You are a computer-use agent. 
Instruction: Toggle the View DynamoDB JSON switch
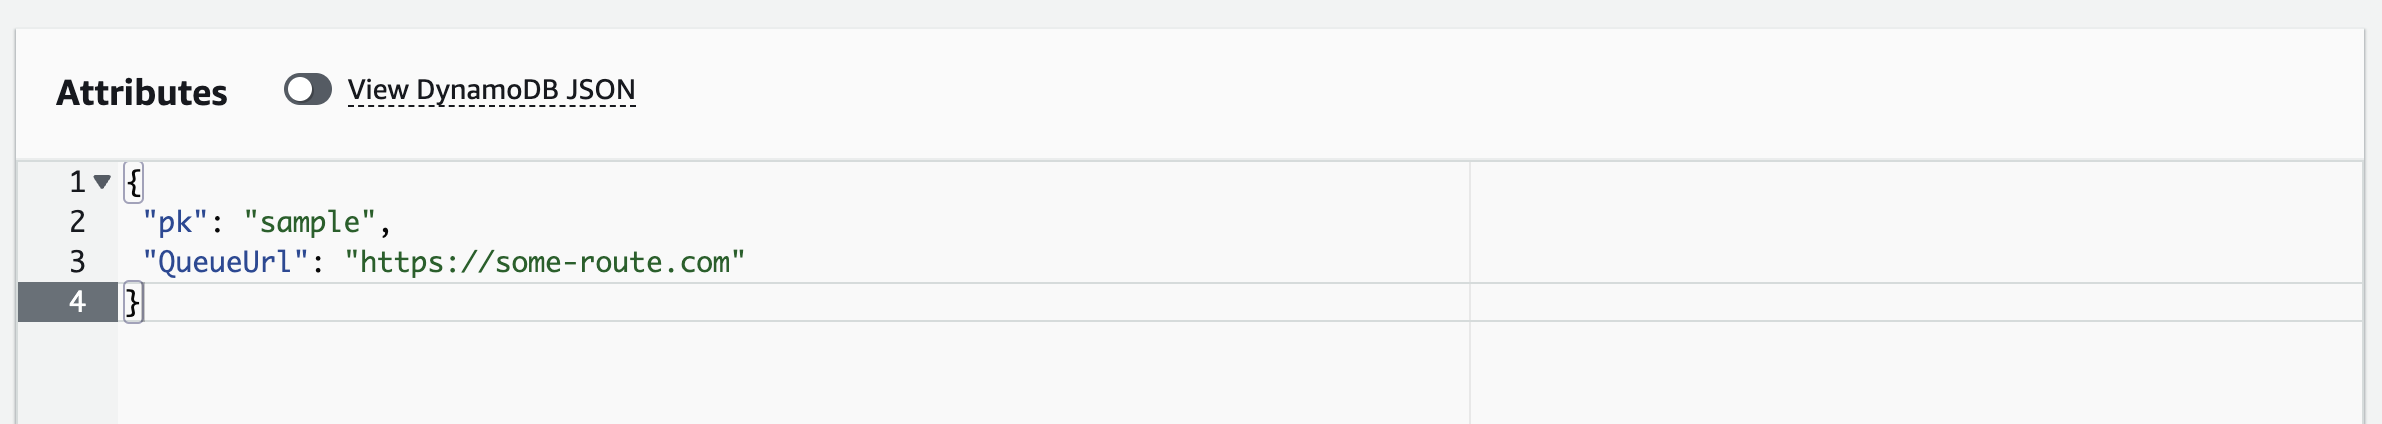click(307, 90)
